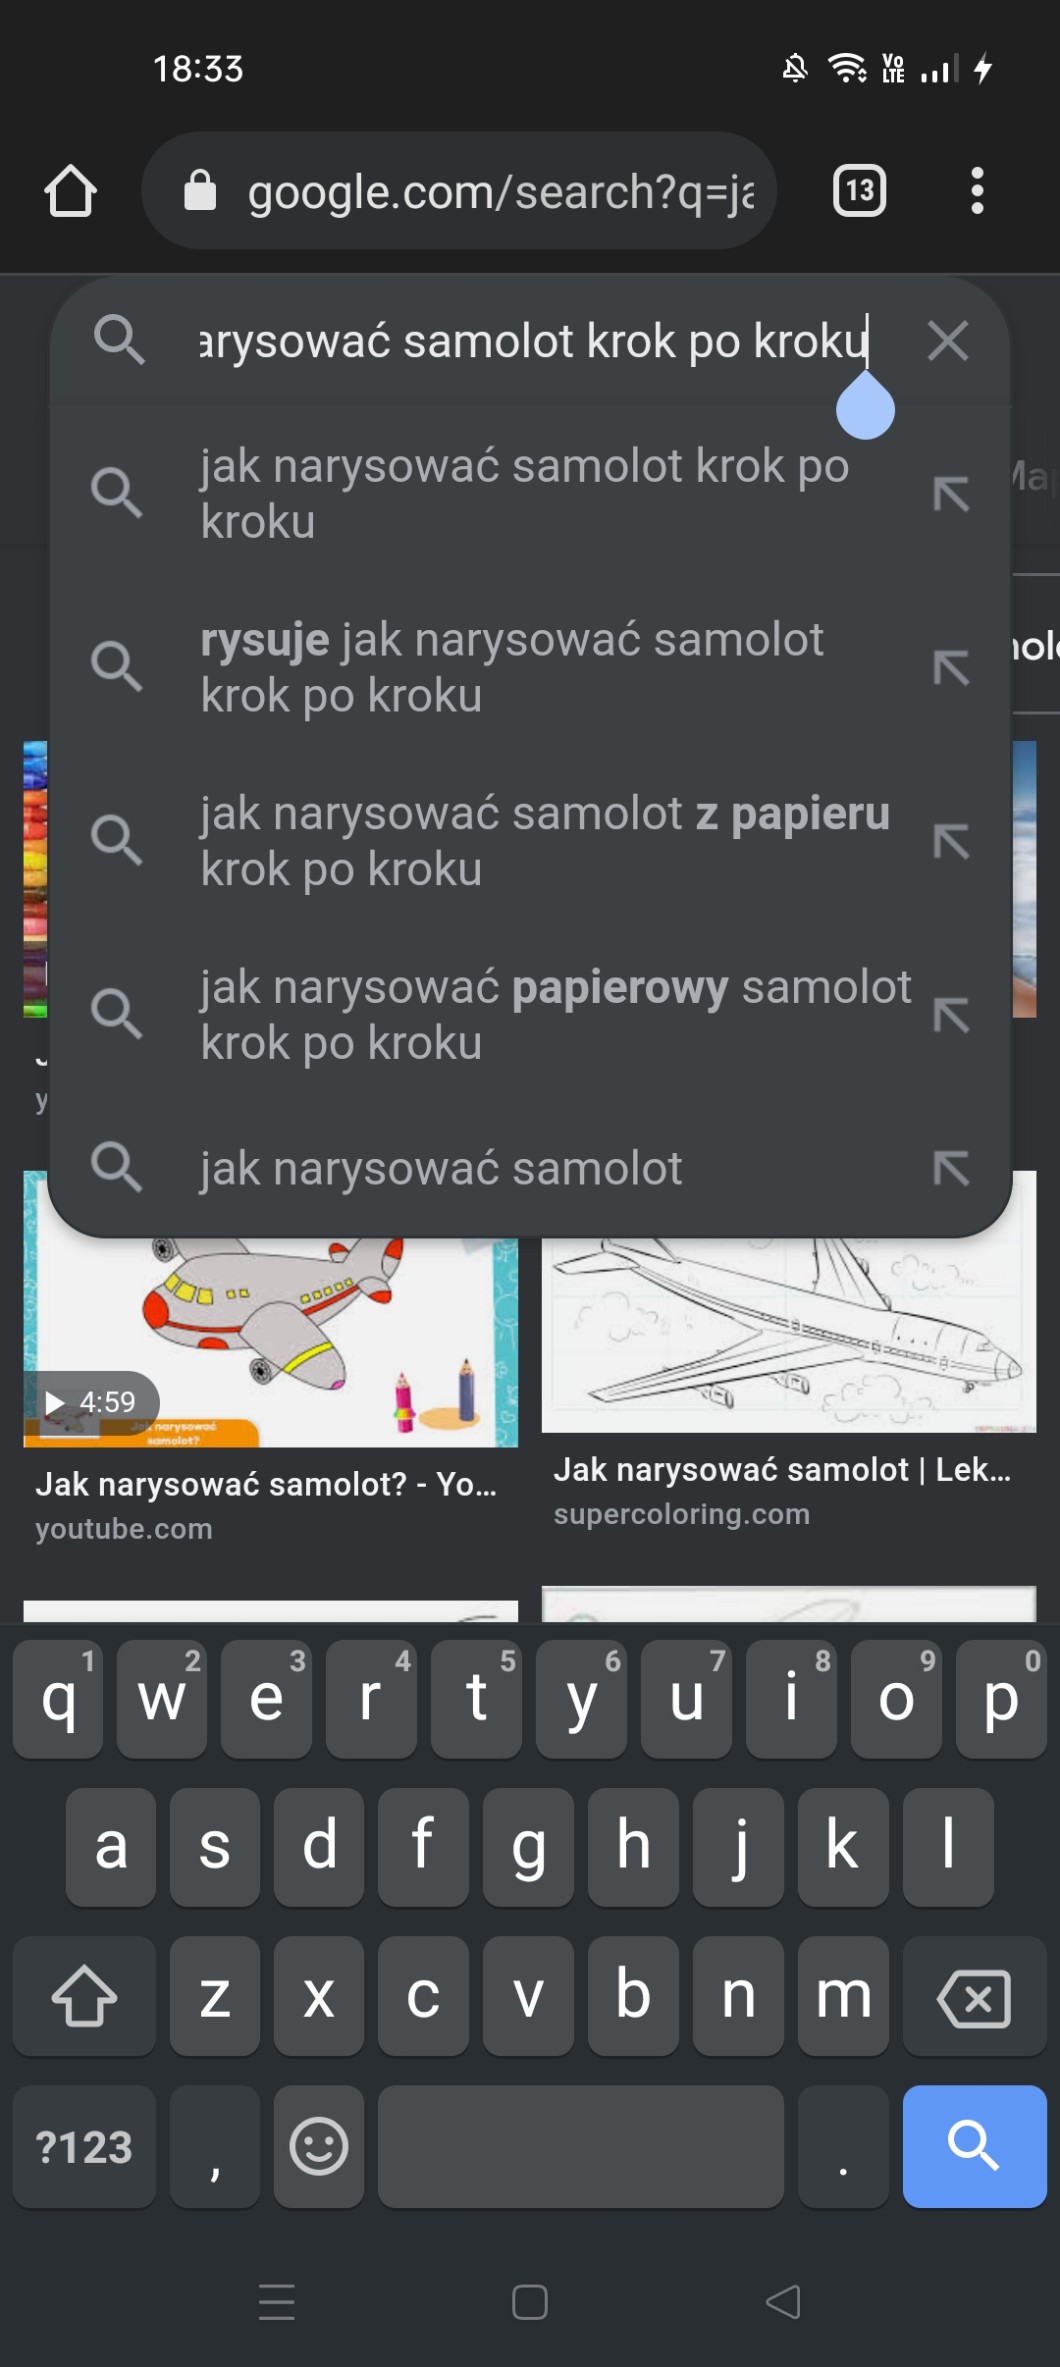
Task: Insert 'samolot z papieru' suggestion via arrow
Action: click(x=951, y=841)
